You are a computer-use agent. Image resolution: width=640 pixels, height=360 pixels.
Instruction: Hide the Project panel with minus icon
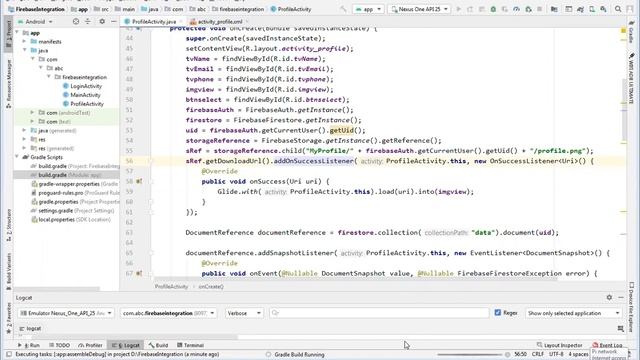pyautogui.click(x=114, y=21)
